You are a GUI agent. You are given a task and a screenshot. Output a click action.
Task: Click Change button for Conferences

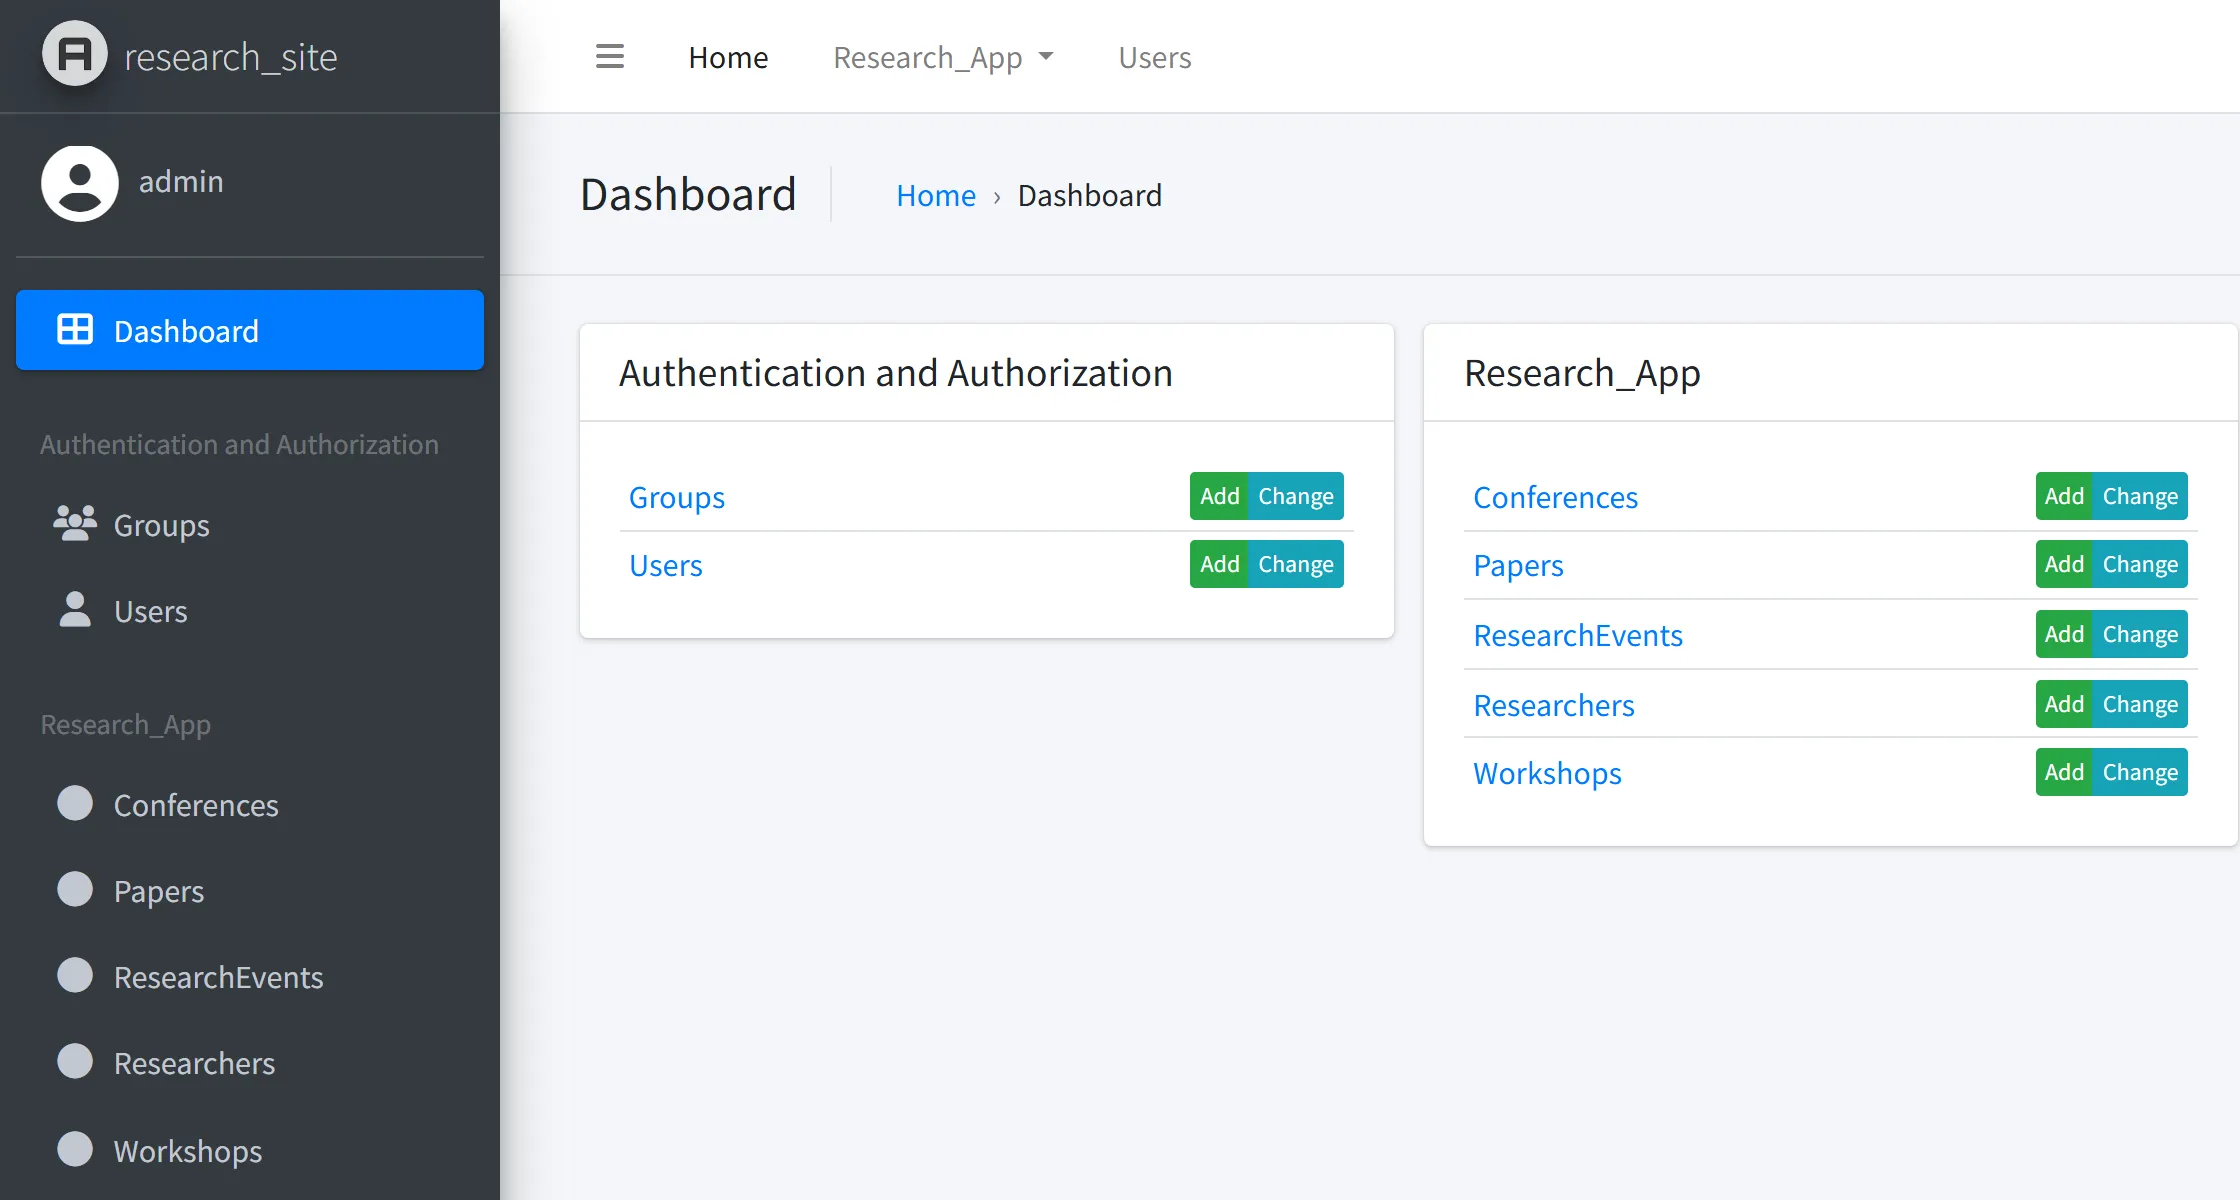click(x=2140, y=496)
